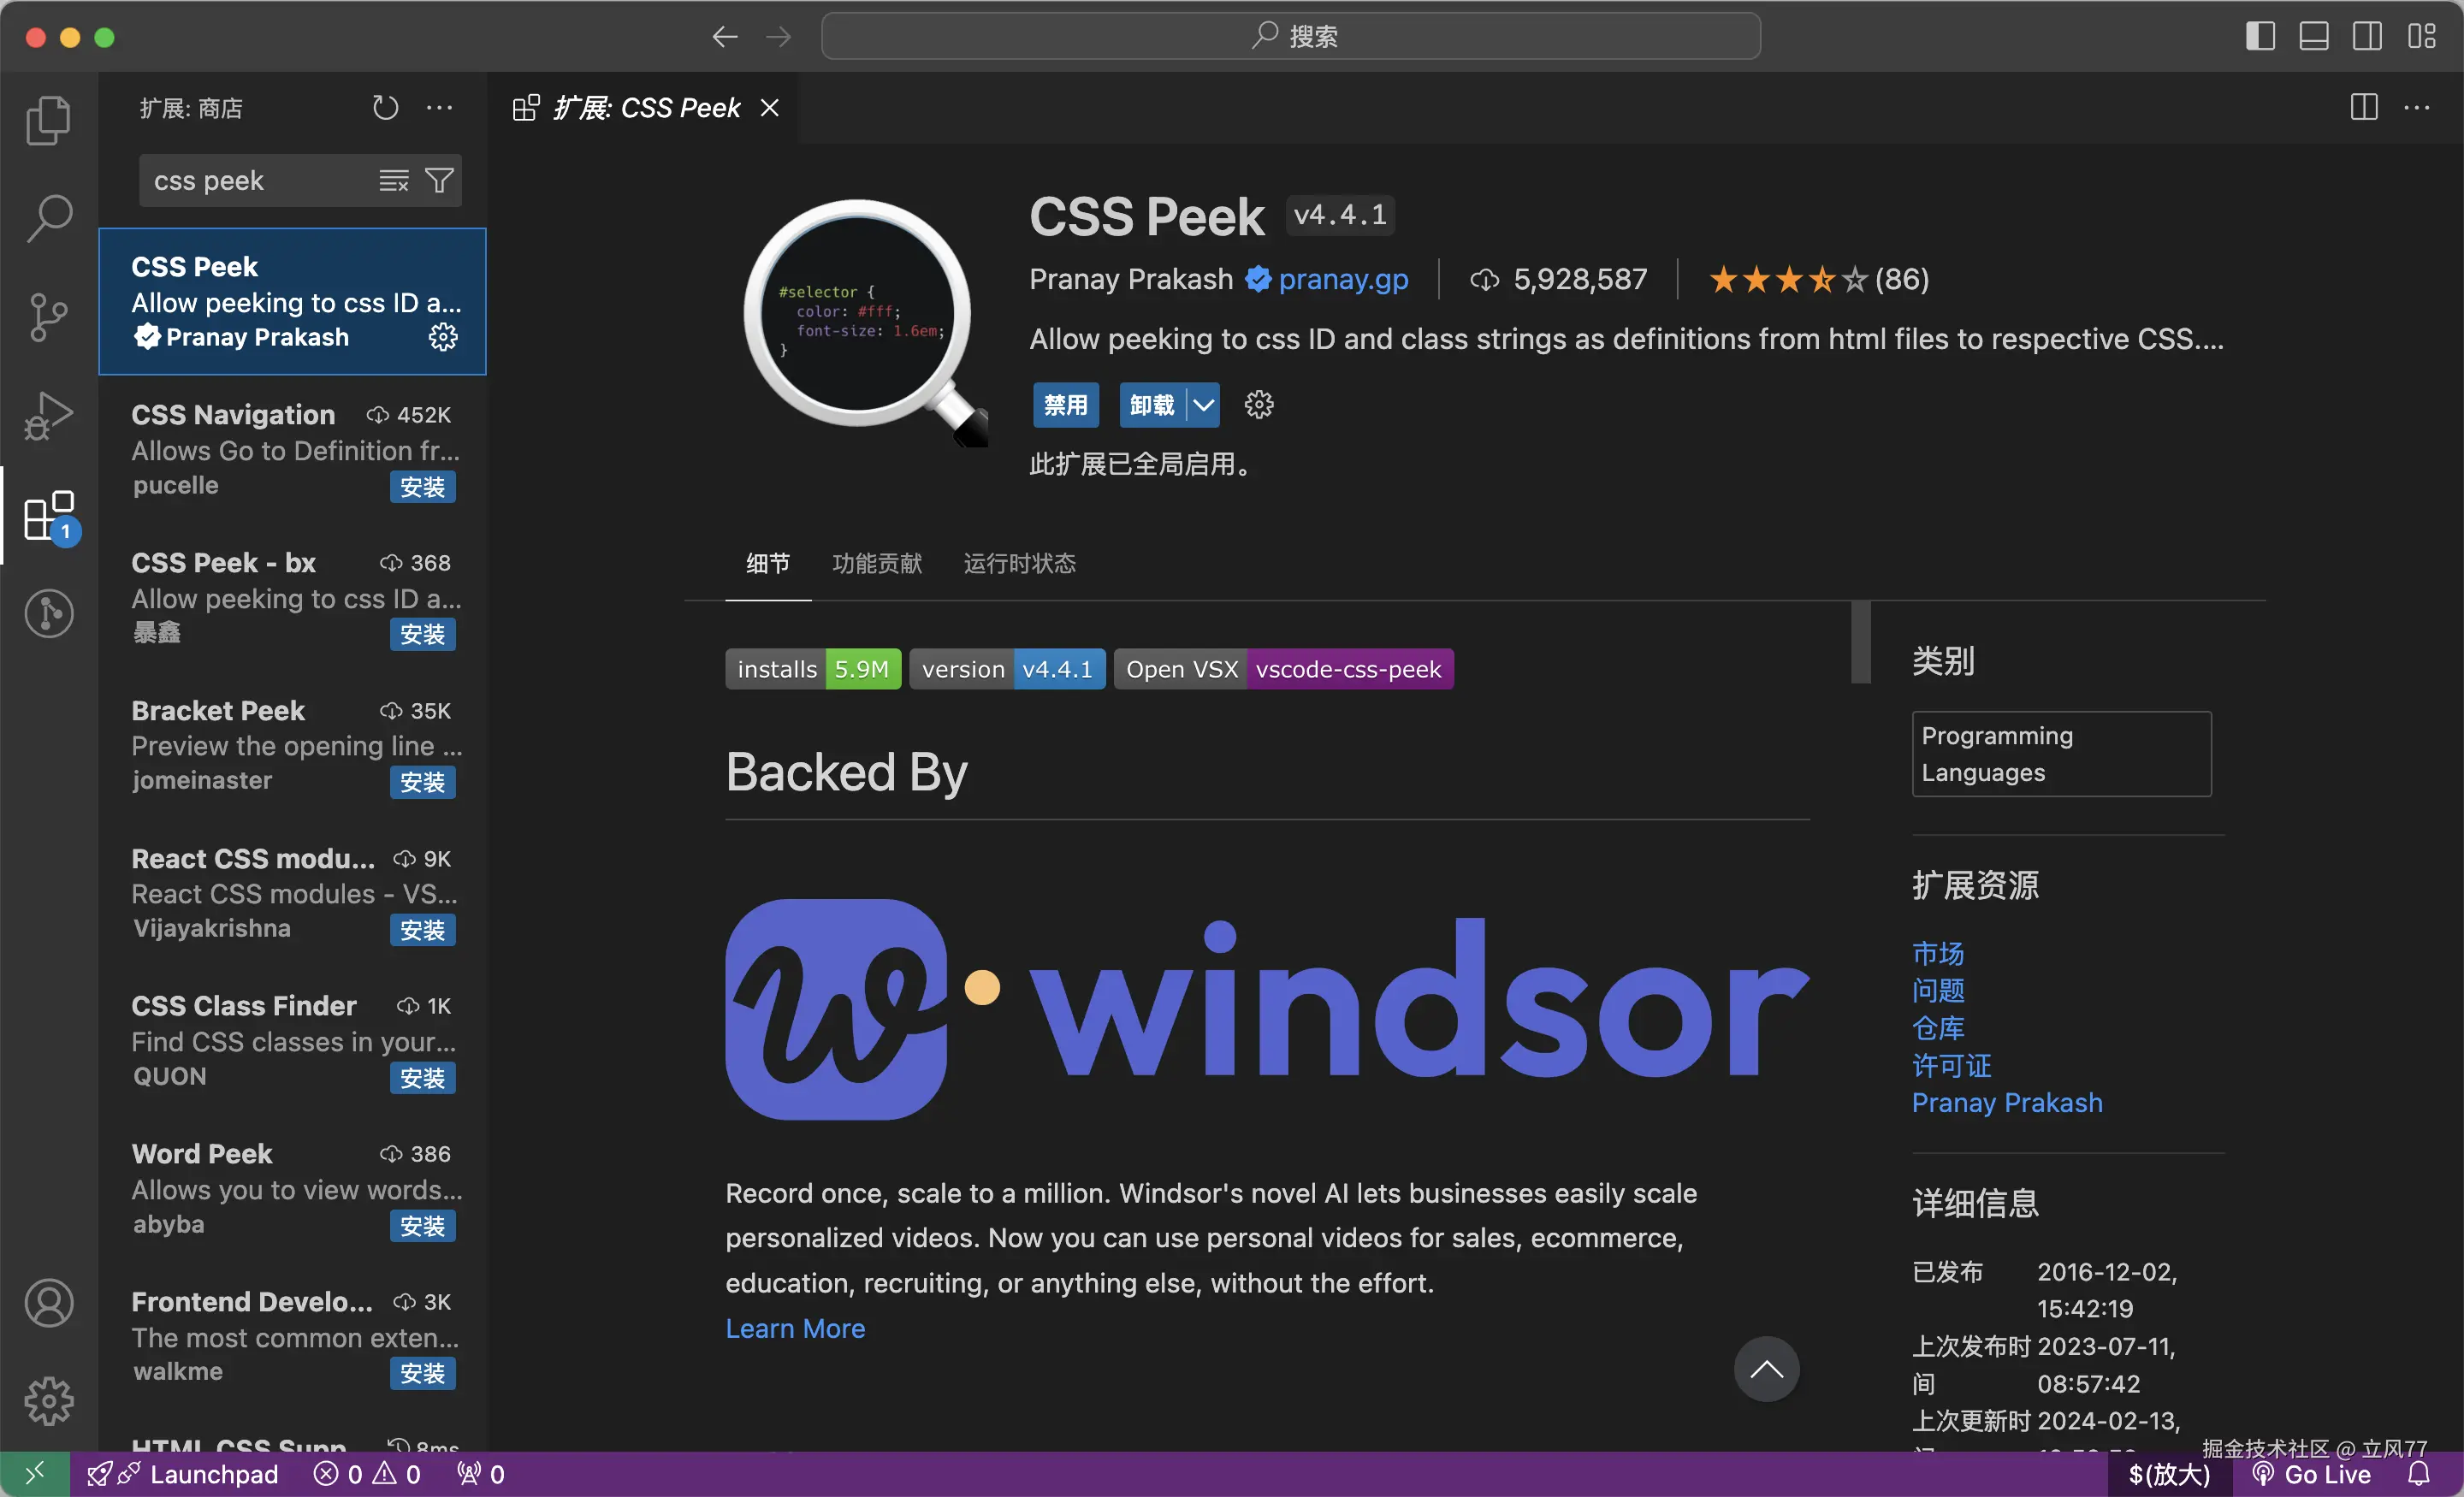Toggle the primary side bar
The width and height of the screenshot is (2464, 1497).
(x=2260, y=37)
